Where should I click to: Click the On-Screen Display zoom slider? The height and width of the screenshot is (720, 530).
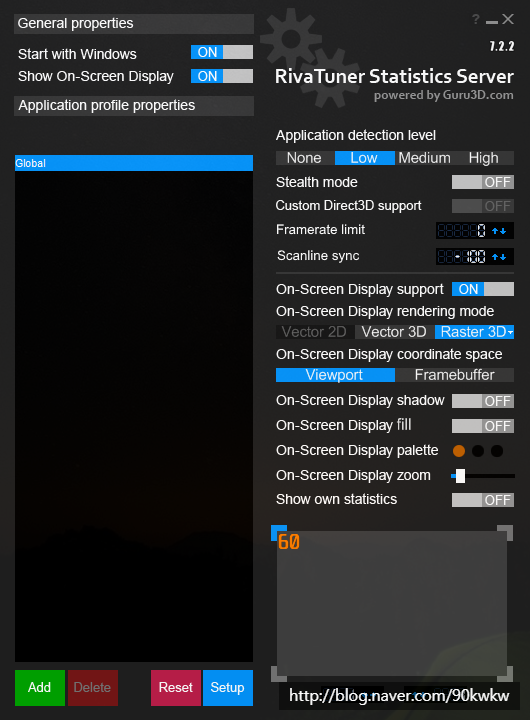click(483, 476)
